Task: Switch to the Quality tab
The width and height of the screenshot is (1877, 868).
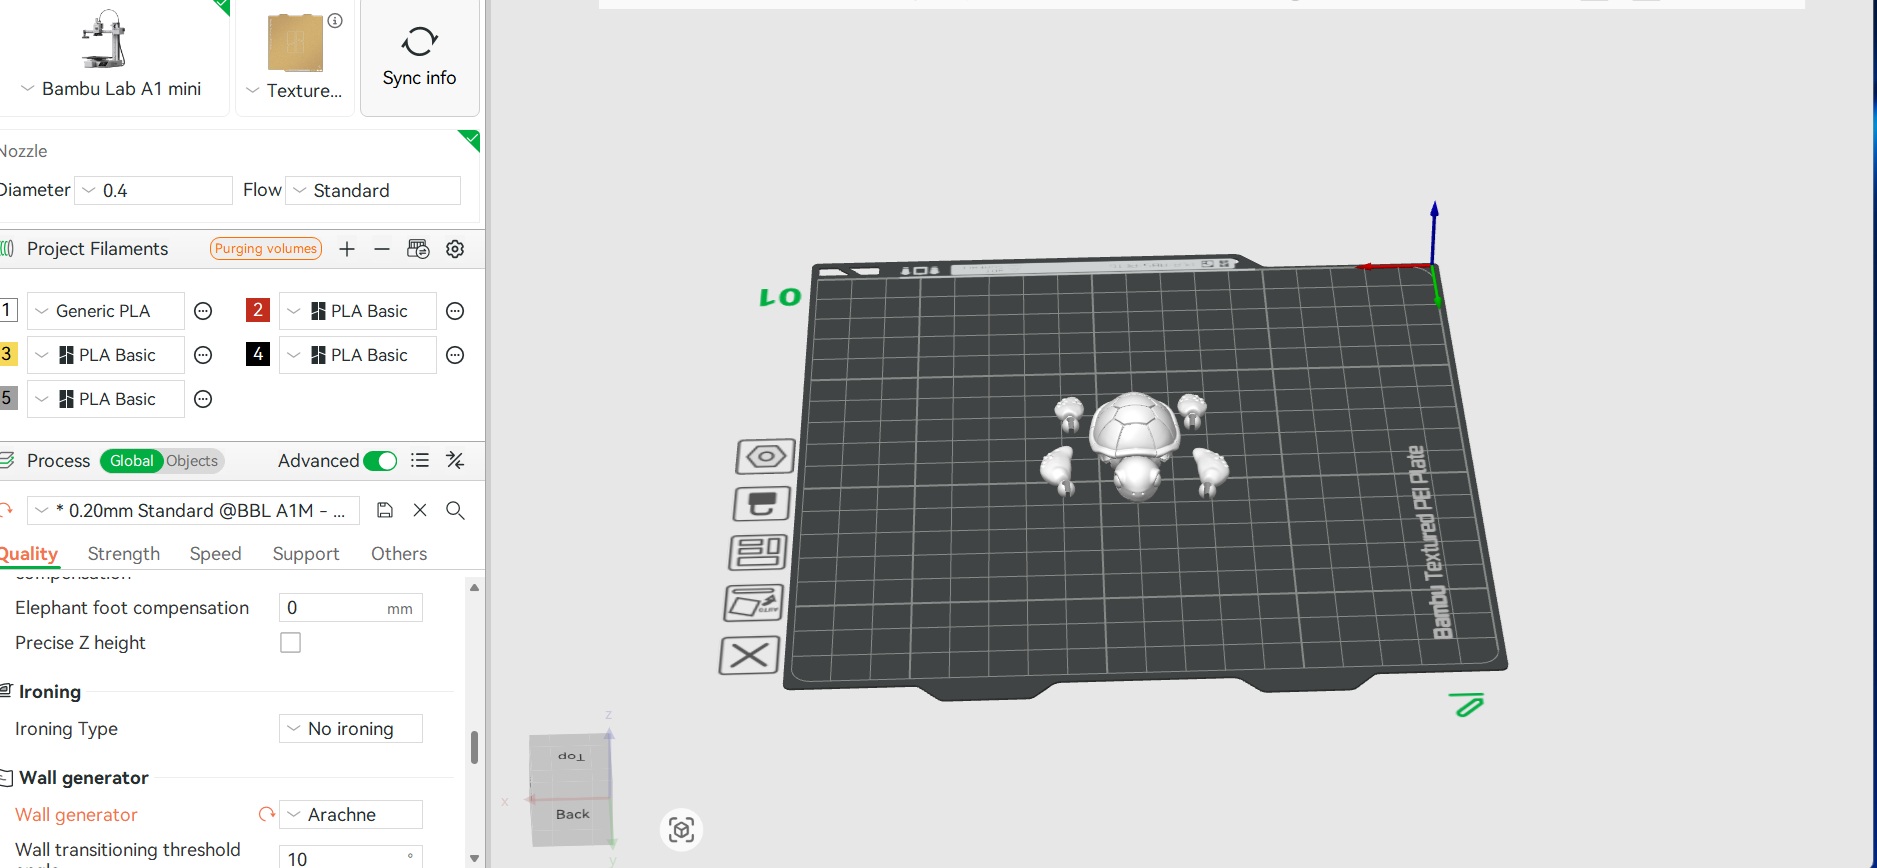Action: (x=29, y=554)
